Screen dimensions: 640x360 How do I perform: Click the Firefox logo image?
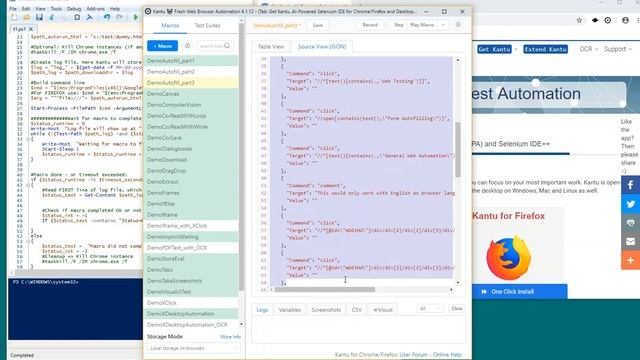pos(508,257)
